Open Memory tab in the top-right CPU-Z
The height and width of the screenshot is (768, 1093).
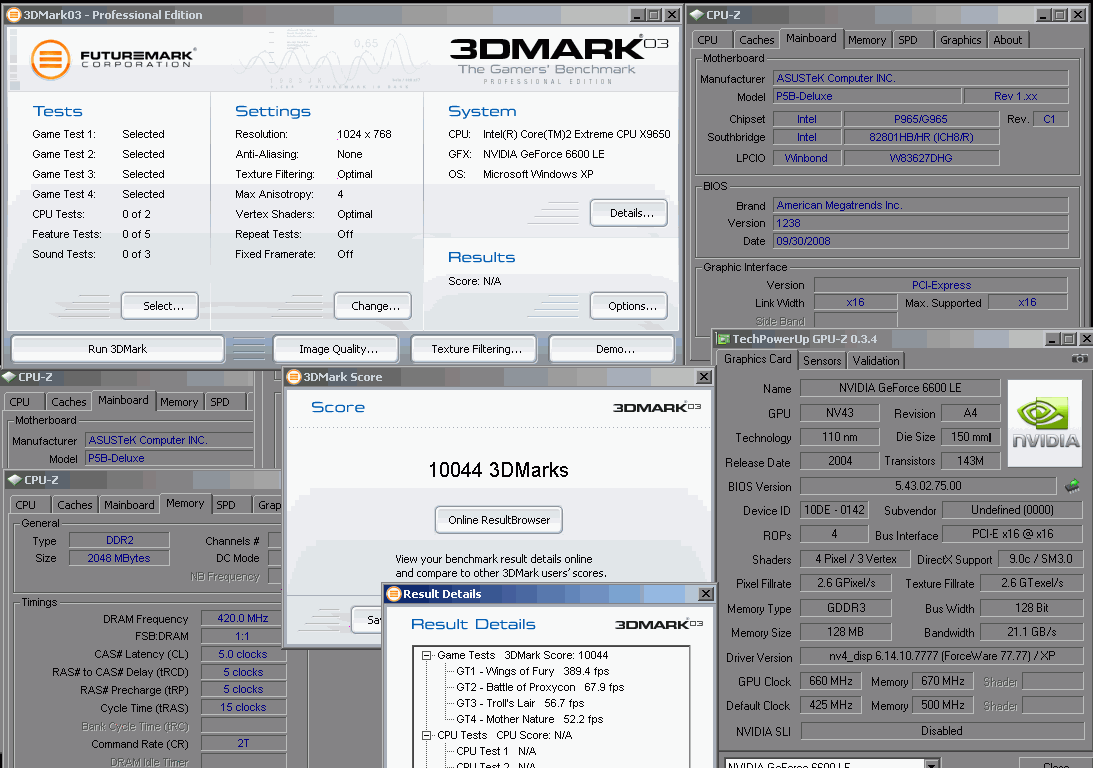click(x=867, y=40)
